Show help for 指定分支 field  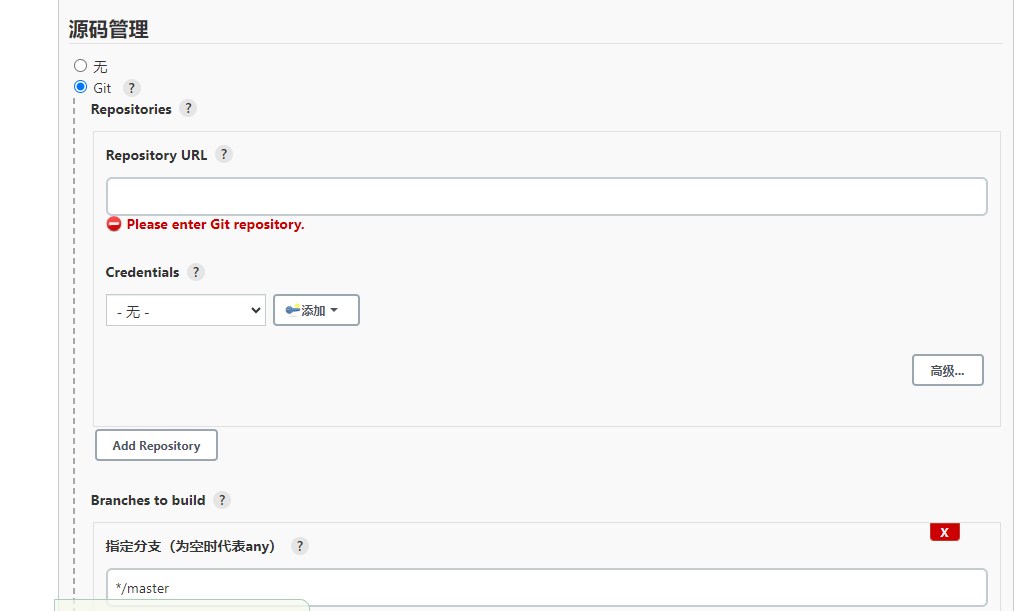300,546
